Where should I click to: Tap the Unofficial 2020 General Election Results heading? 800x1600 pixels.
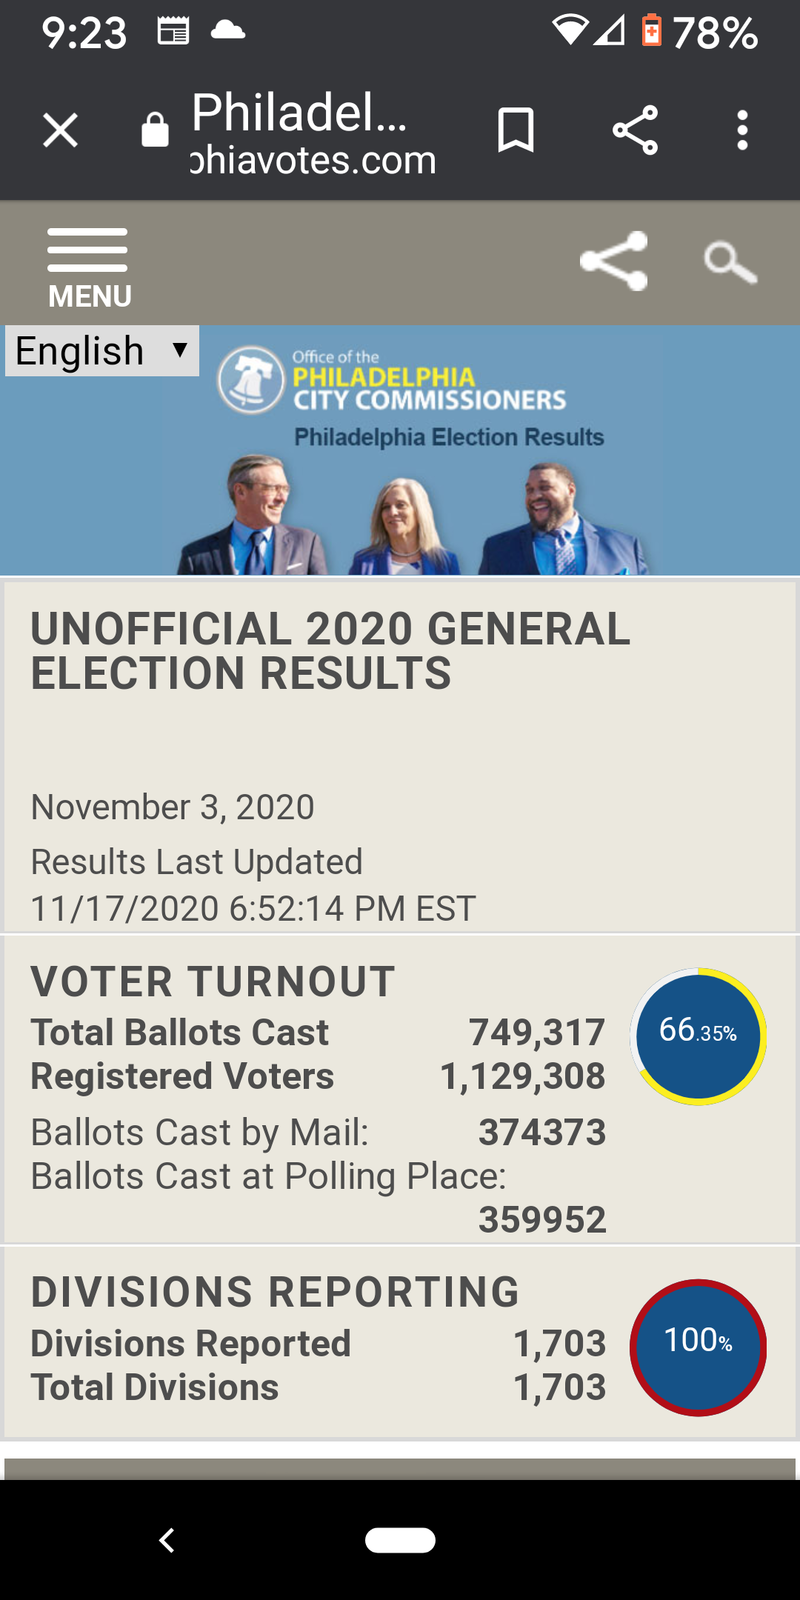click(331, 651)
